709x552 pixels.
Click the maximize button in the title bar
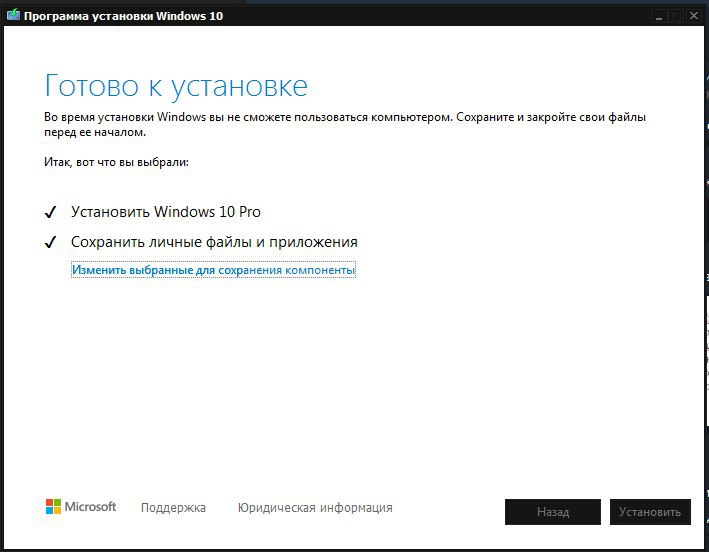coord(676,17)
